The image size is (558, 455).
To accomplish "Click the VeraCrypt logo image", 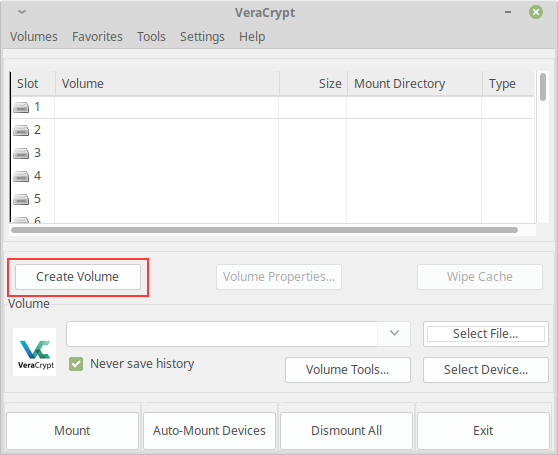I will 35,352.
